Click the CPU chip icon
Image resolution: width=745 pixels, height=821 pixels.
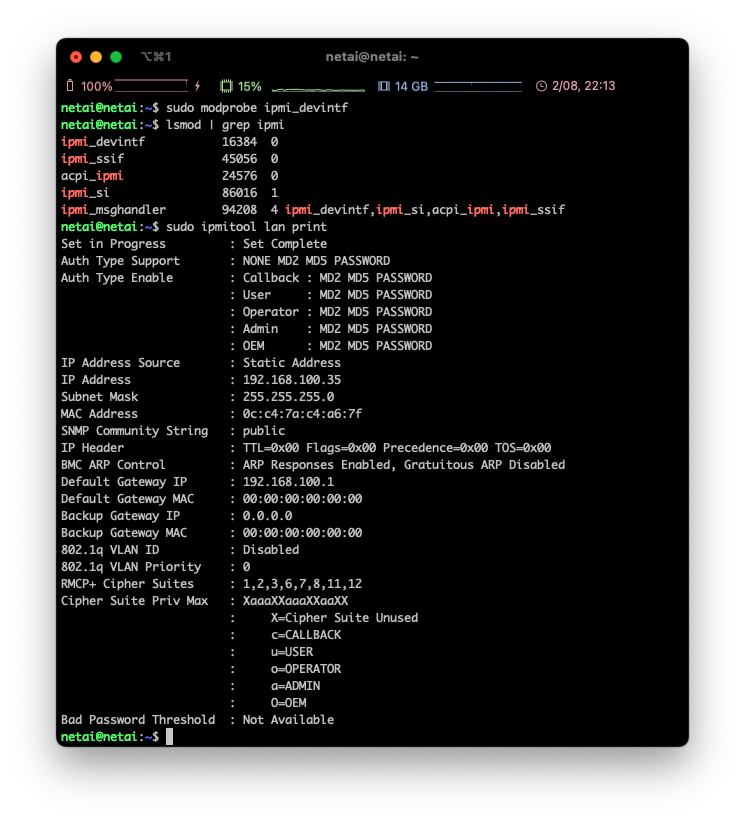point(226,86)
